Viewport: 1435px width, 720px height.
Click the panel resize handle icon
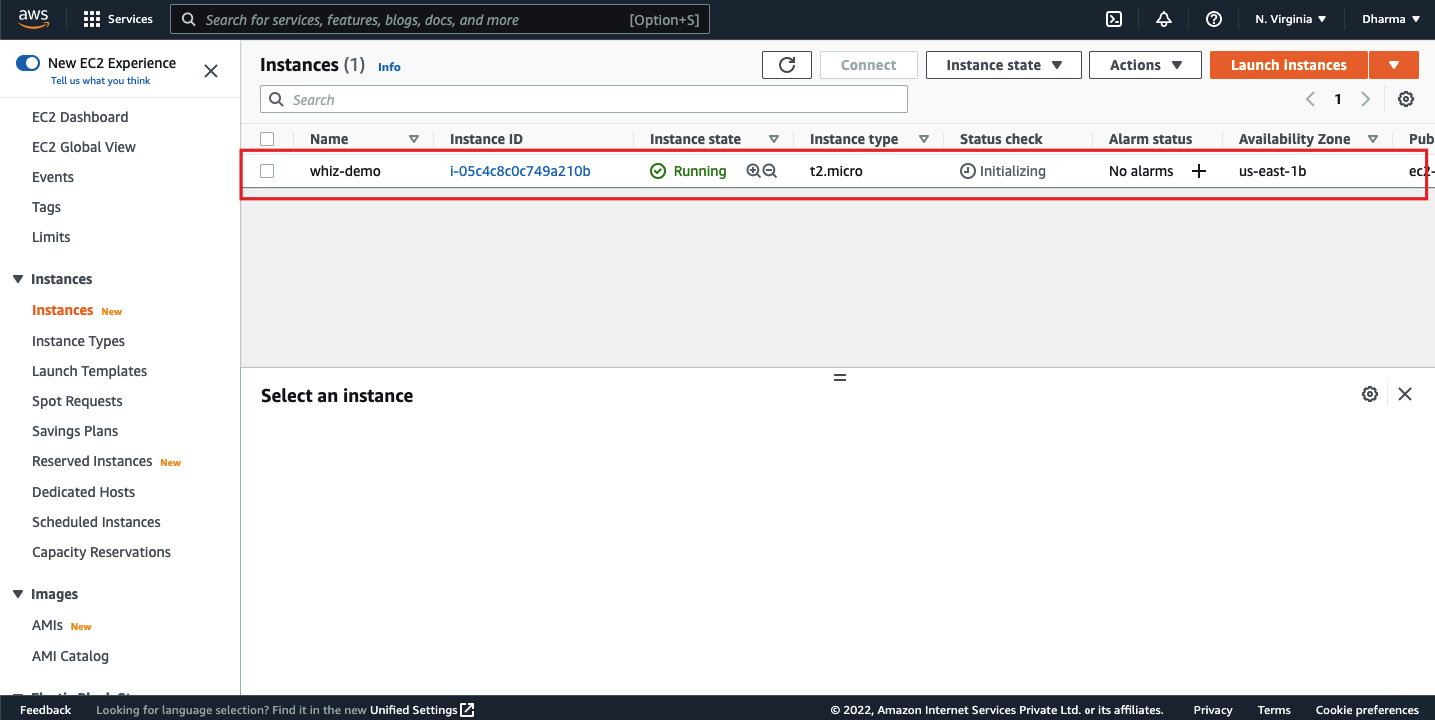pos(840,377)
